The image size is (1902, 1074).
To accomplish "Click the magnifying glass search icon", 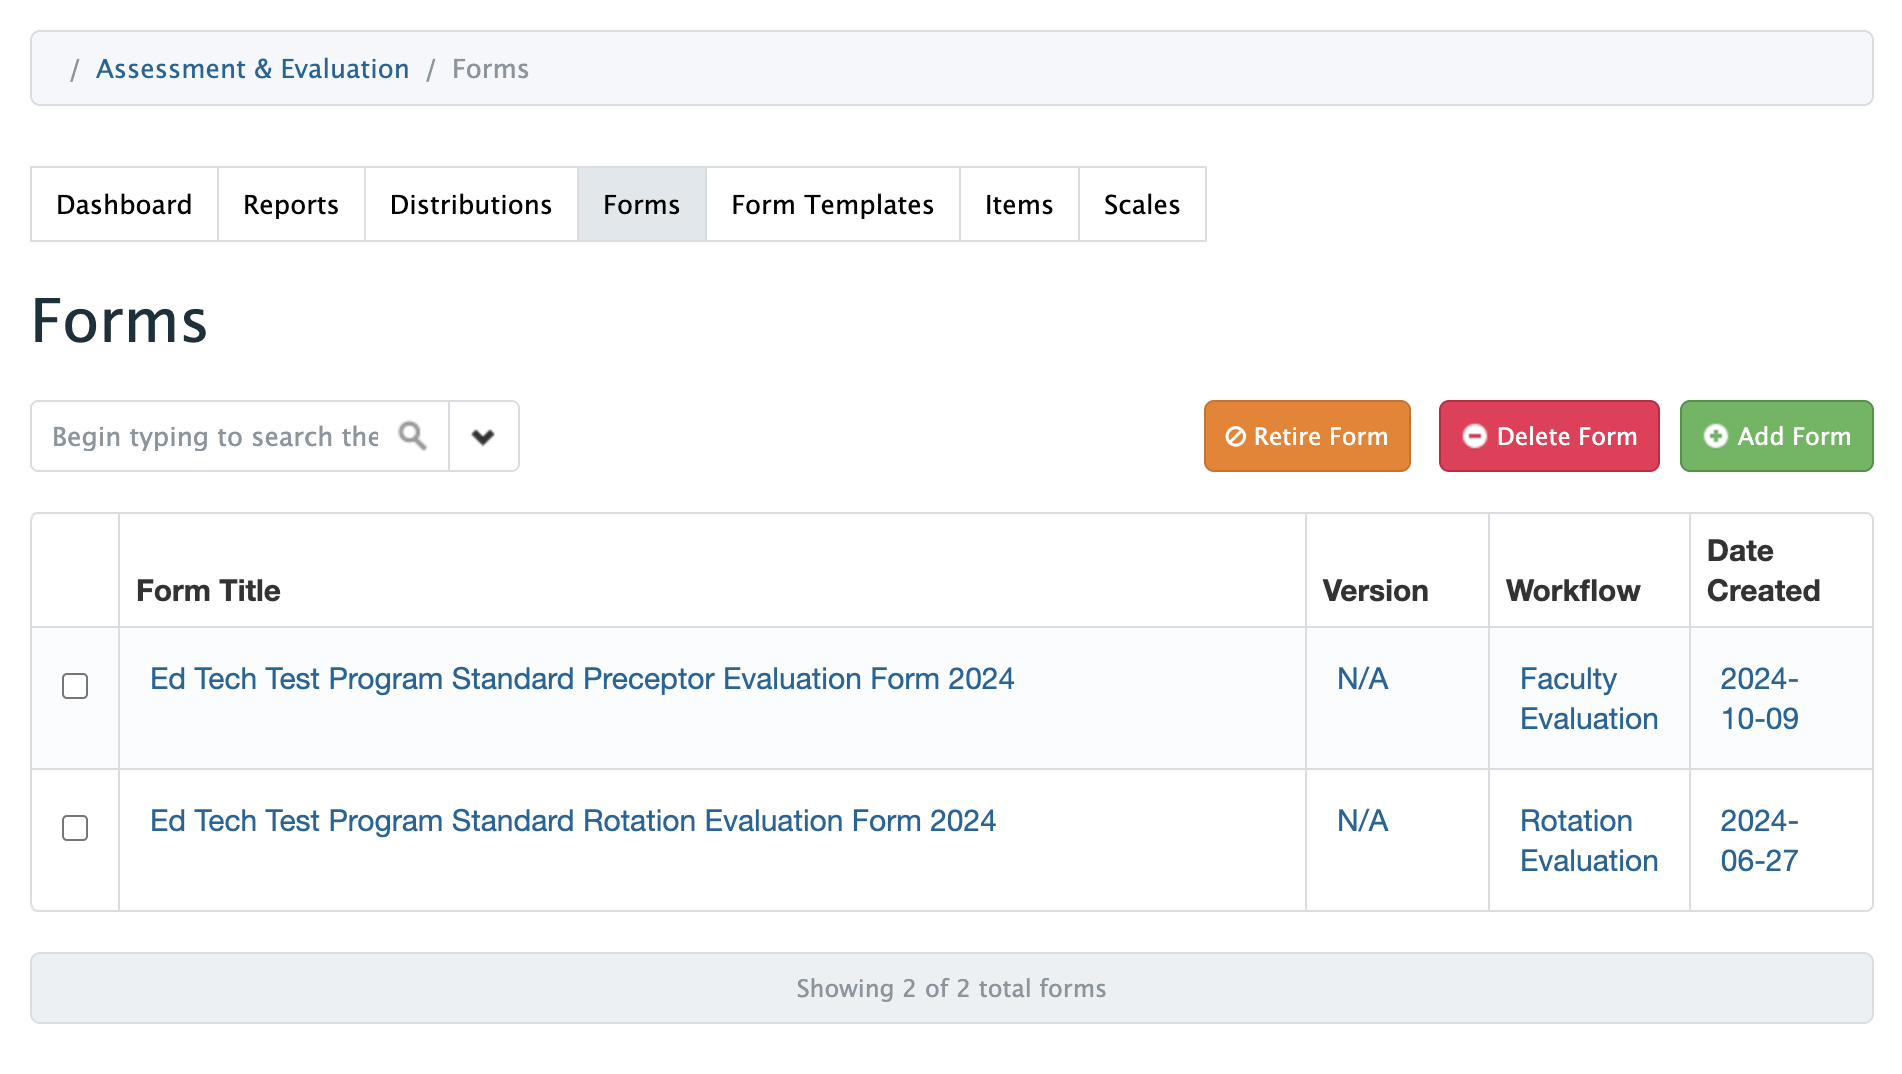I will (x=412, y=436).
